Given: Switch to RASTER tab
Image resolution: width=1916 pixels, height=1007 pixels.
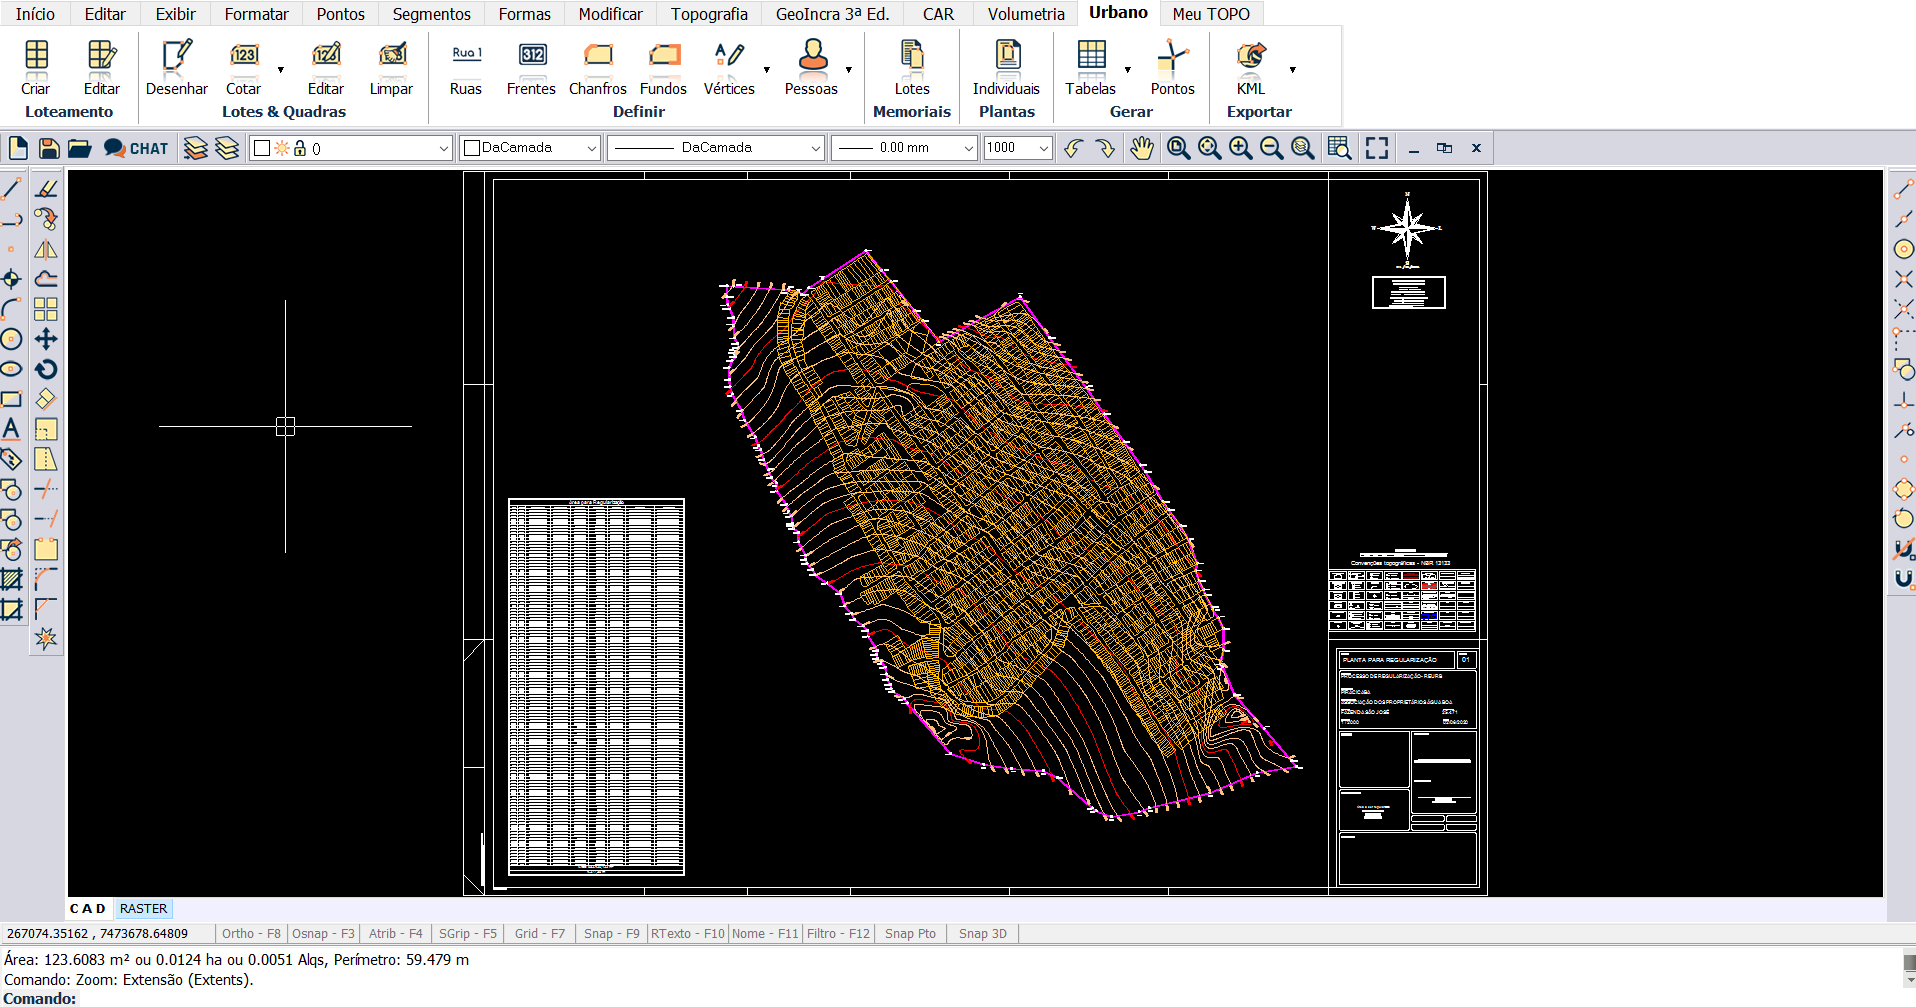Looking at the screenshot, I should pyautogui.click(x=143, y=909).
